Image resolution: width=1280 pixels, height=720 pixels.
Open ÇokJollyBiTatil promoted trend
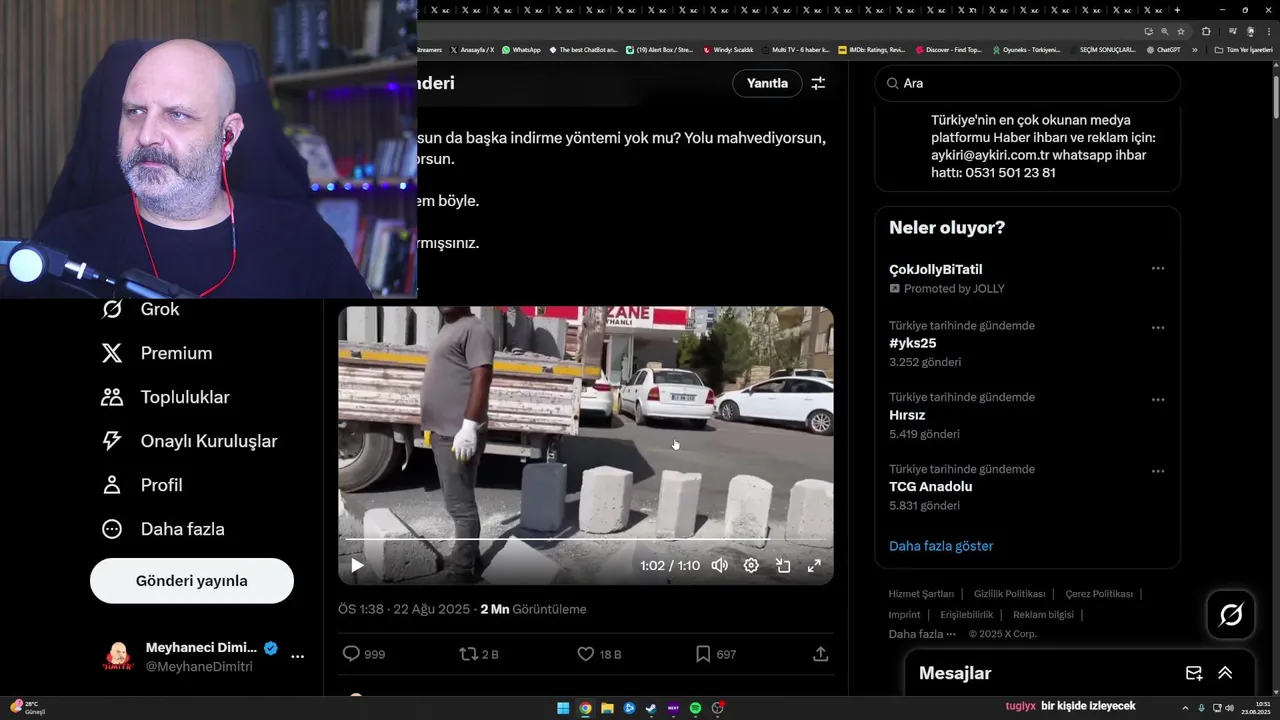(935, 269)
